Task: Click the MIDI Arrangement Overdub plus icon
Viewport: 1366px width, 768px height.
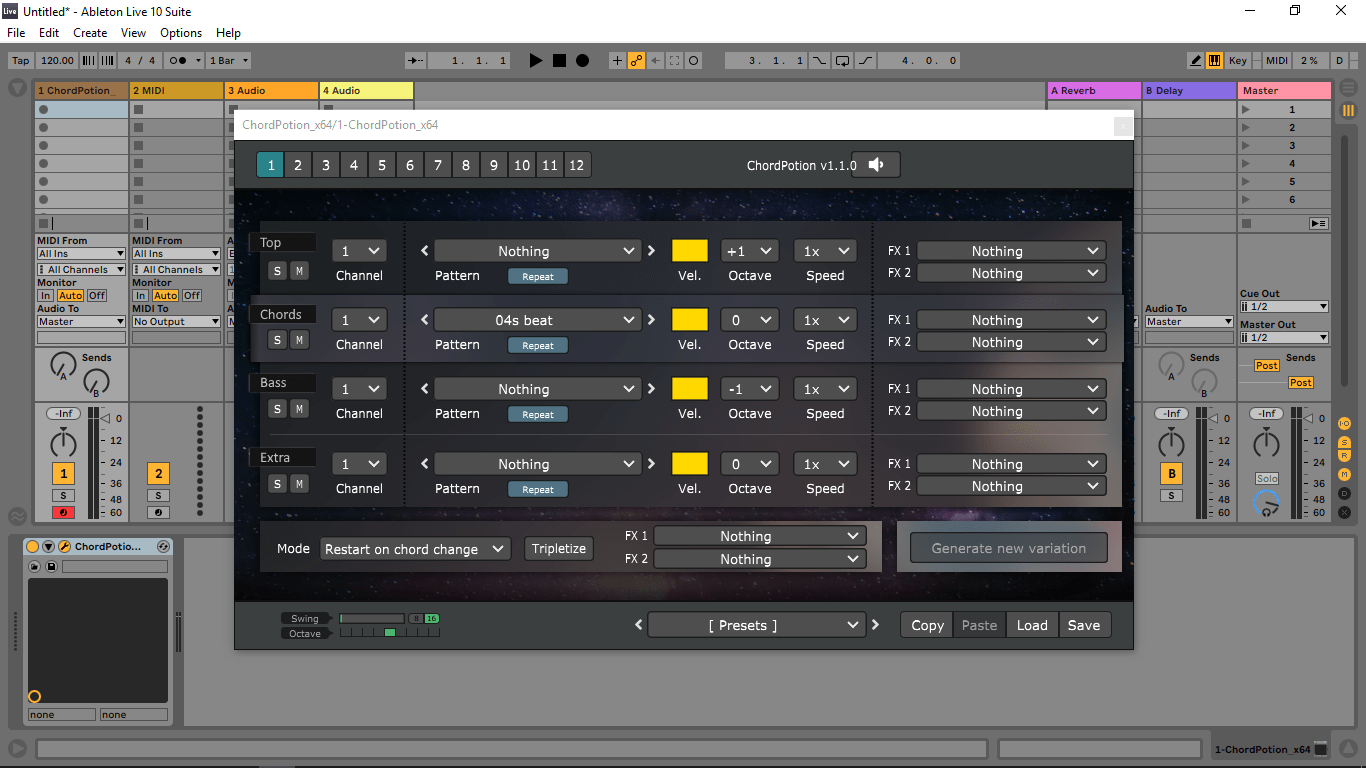Action: pyautogui.click(x=617, y=61)
